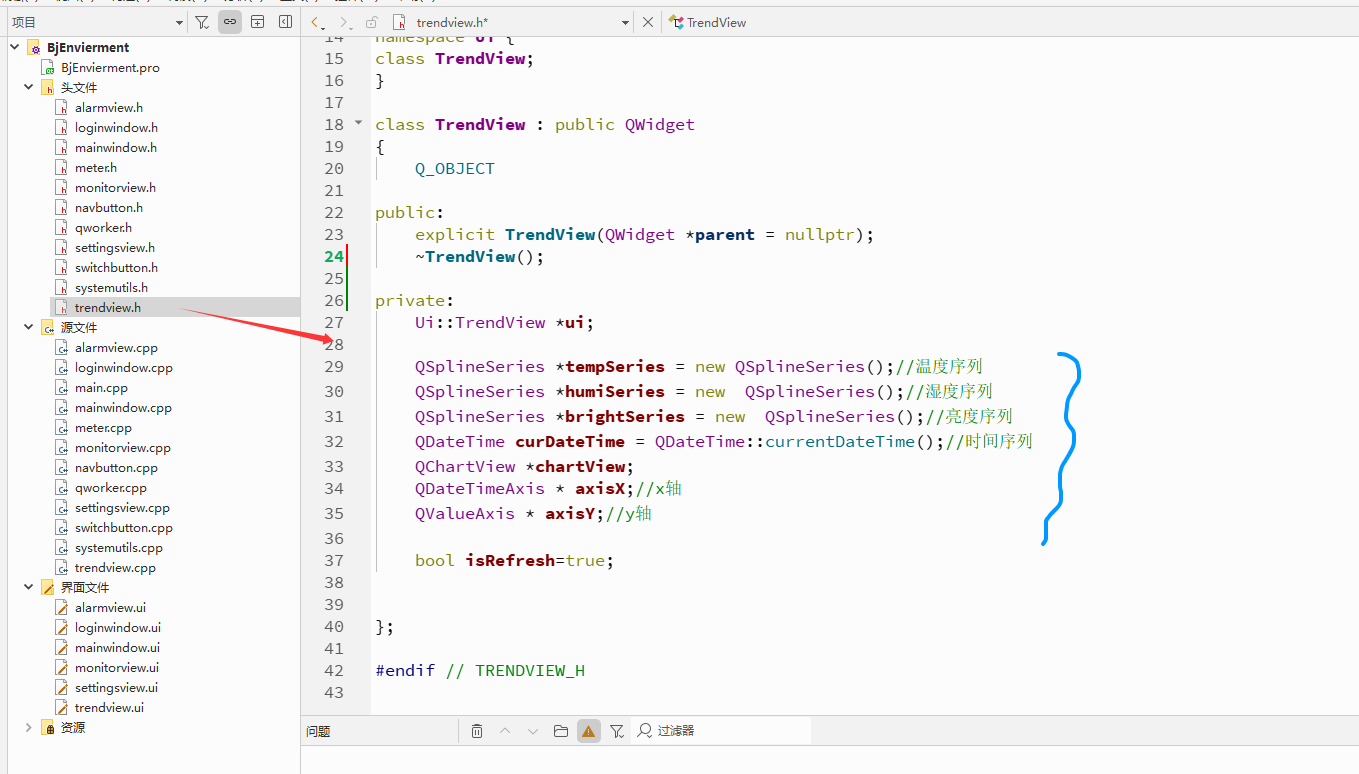Collapse the 源文件 folder
This screenshot has width=1359, height=774.
[28, 327]
